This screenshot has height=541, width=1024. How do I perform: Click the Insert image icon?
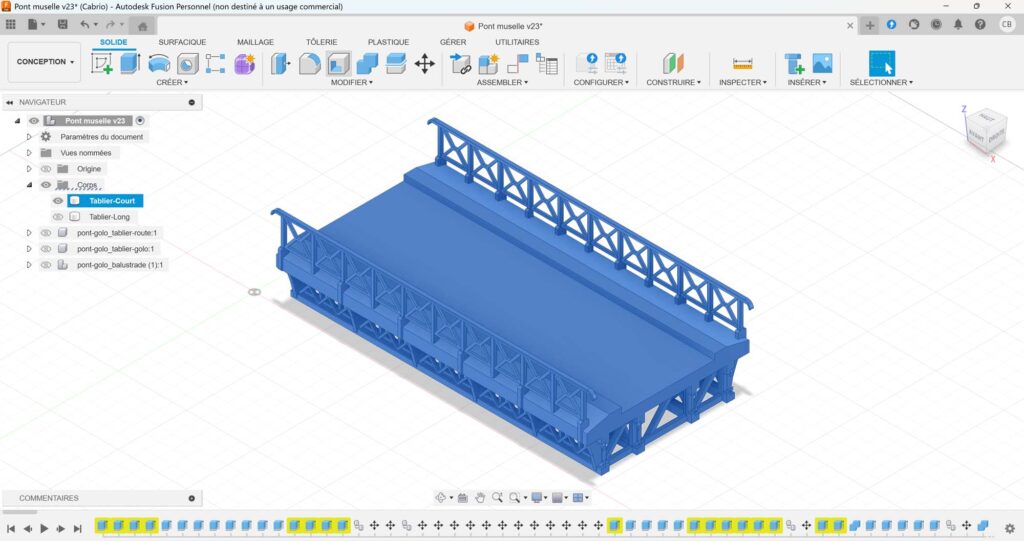(x=822, y=64)
